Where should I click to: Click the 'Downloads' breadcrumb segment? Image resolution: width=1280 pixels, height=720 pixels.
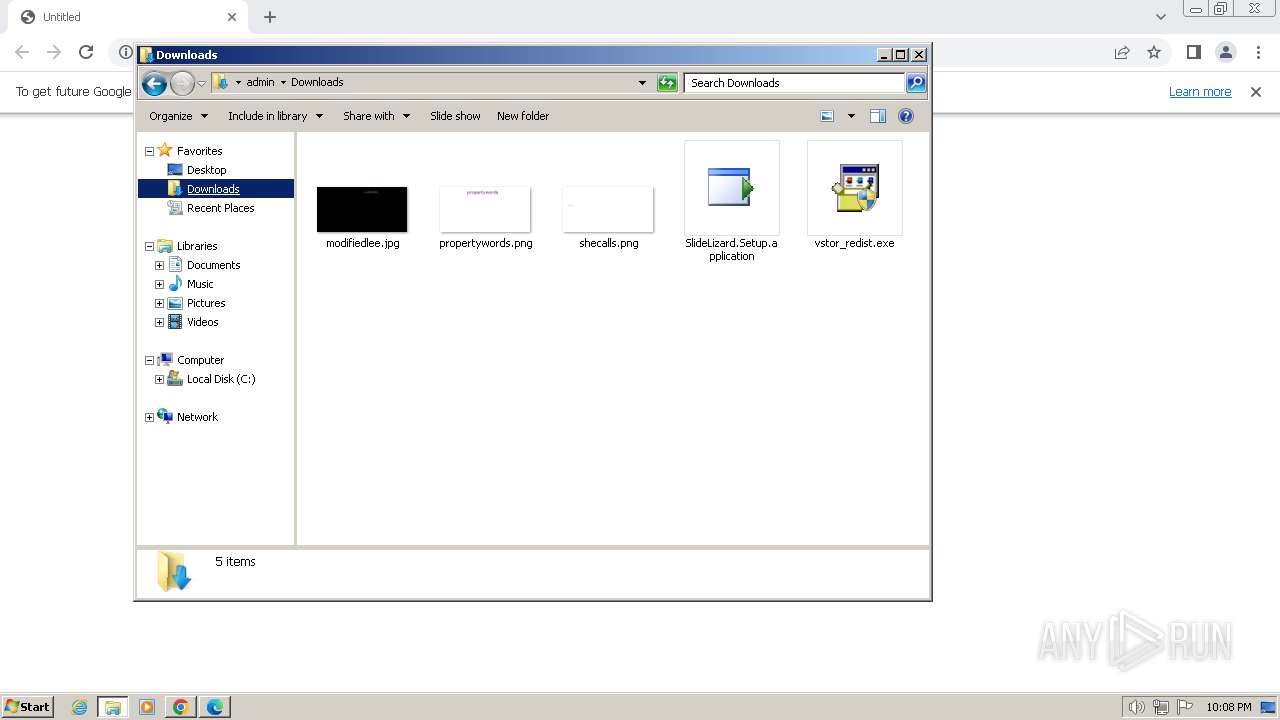(317, 82)
